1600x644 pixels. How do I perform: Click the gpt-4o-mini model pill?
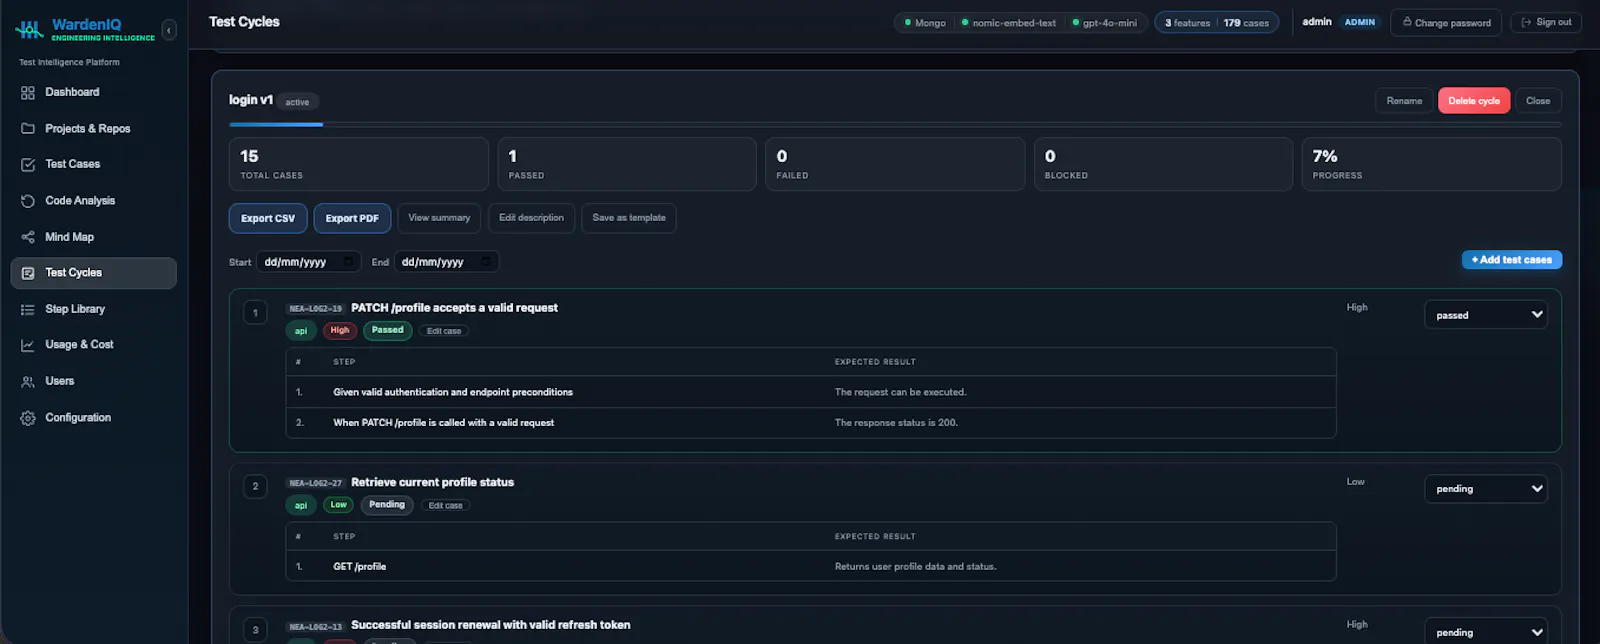(x=1104, y=23)
